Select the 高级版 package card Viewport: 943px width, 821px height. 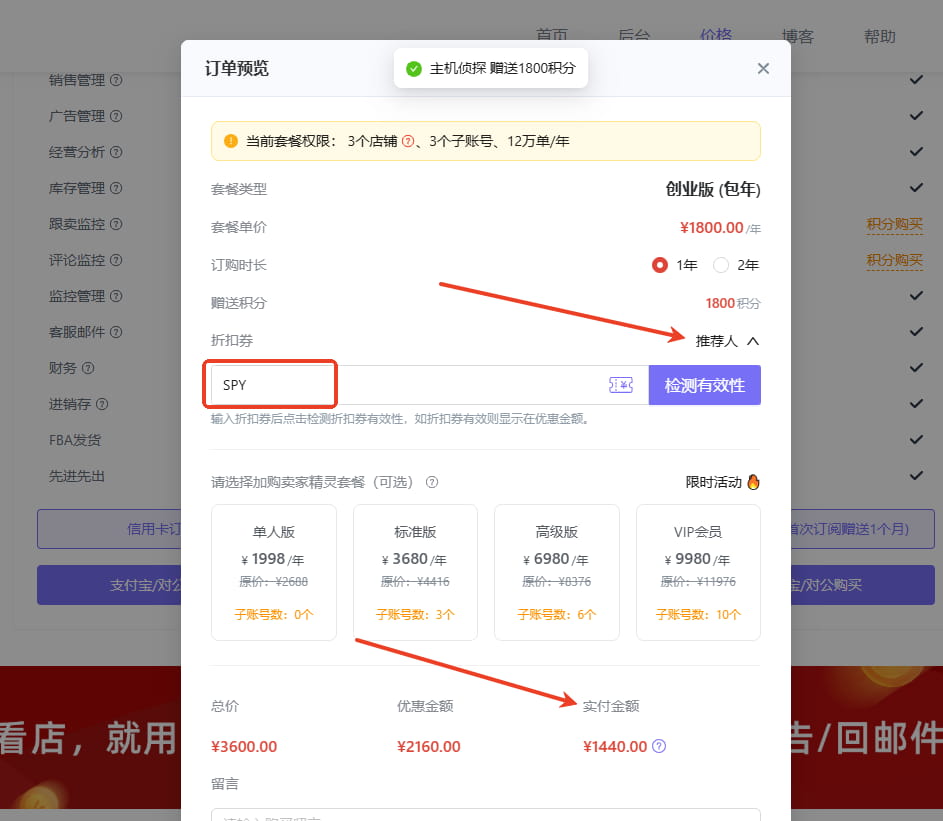click(556, 572)
